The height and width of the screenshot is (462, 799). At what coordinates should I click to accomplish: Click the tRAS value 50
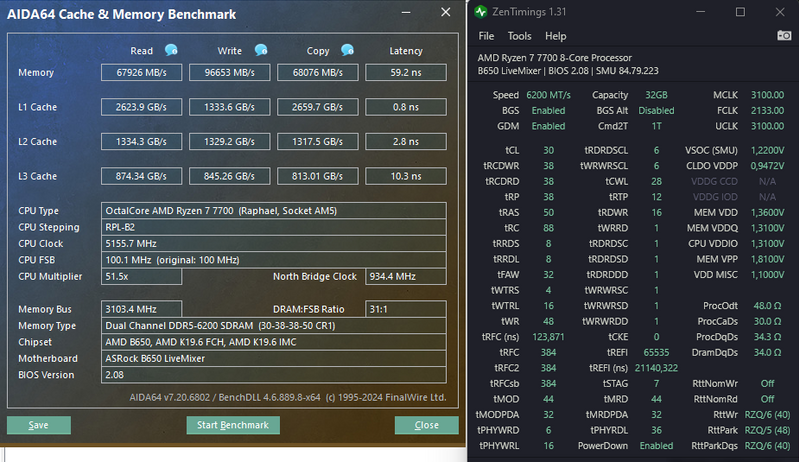548,212
